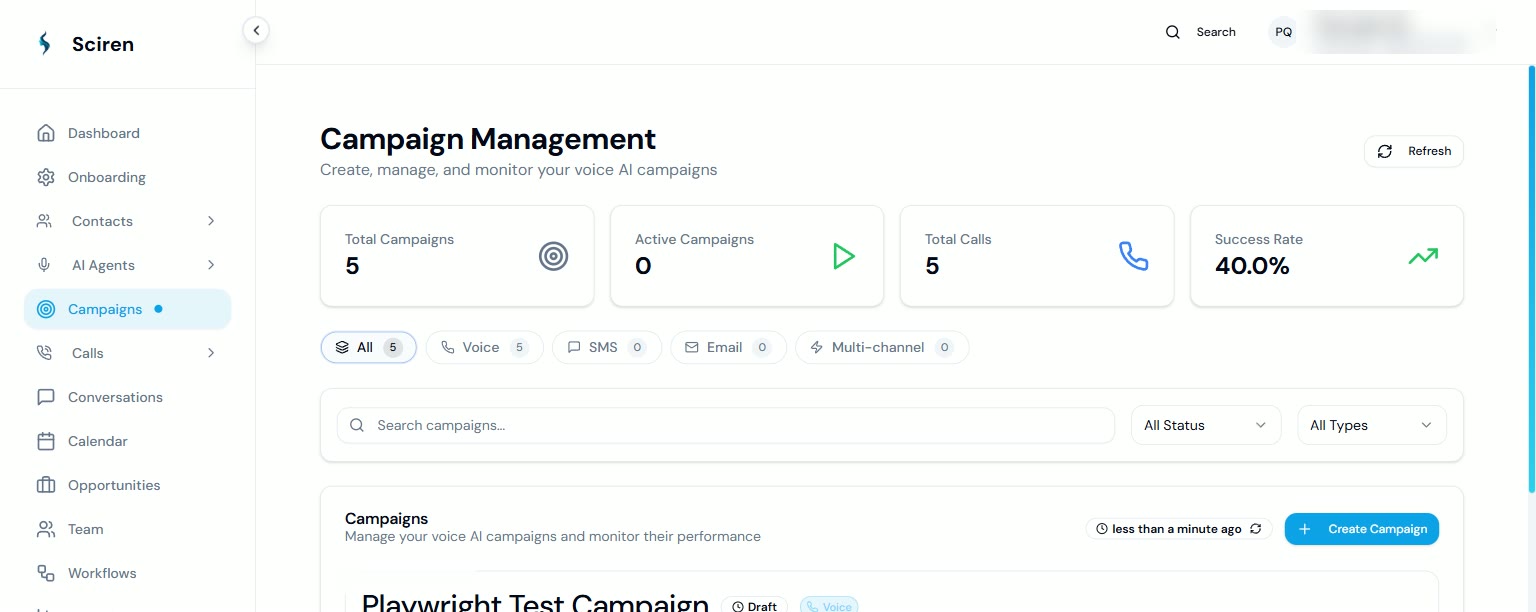Click the AI Agents microphone icon

tap(45, 265)
